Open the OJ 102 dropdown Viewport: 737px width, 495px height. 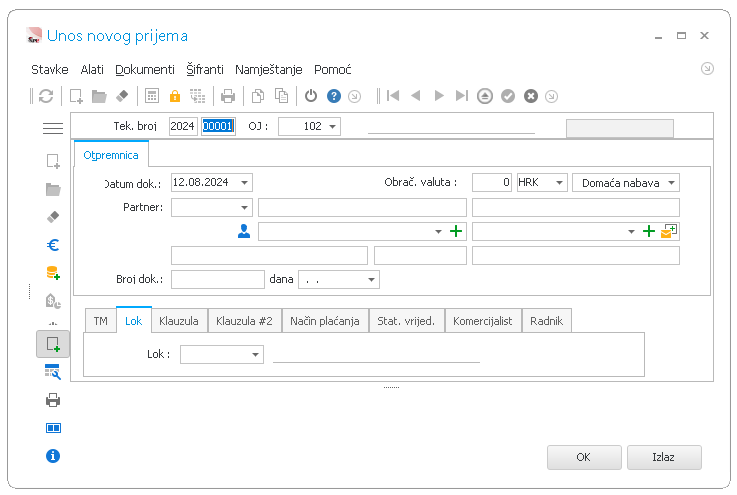332,126
